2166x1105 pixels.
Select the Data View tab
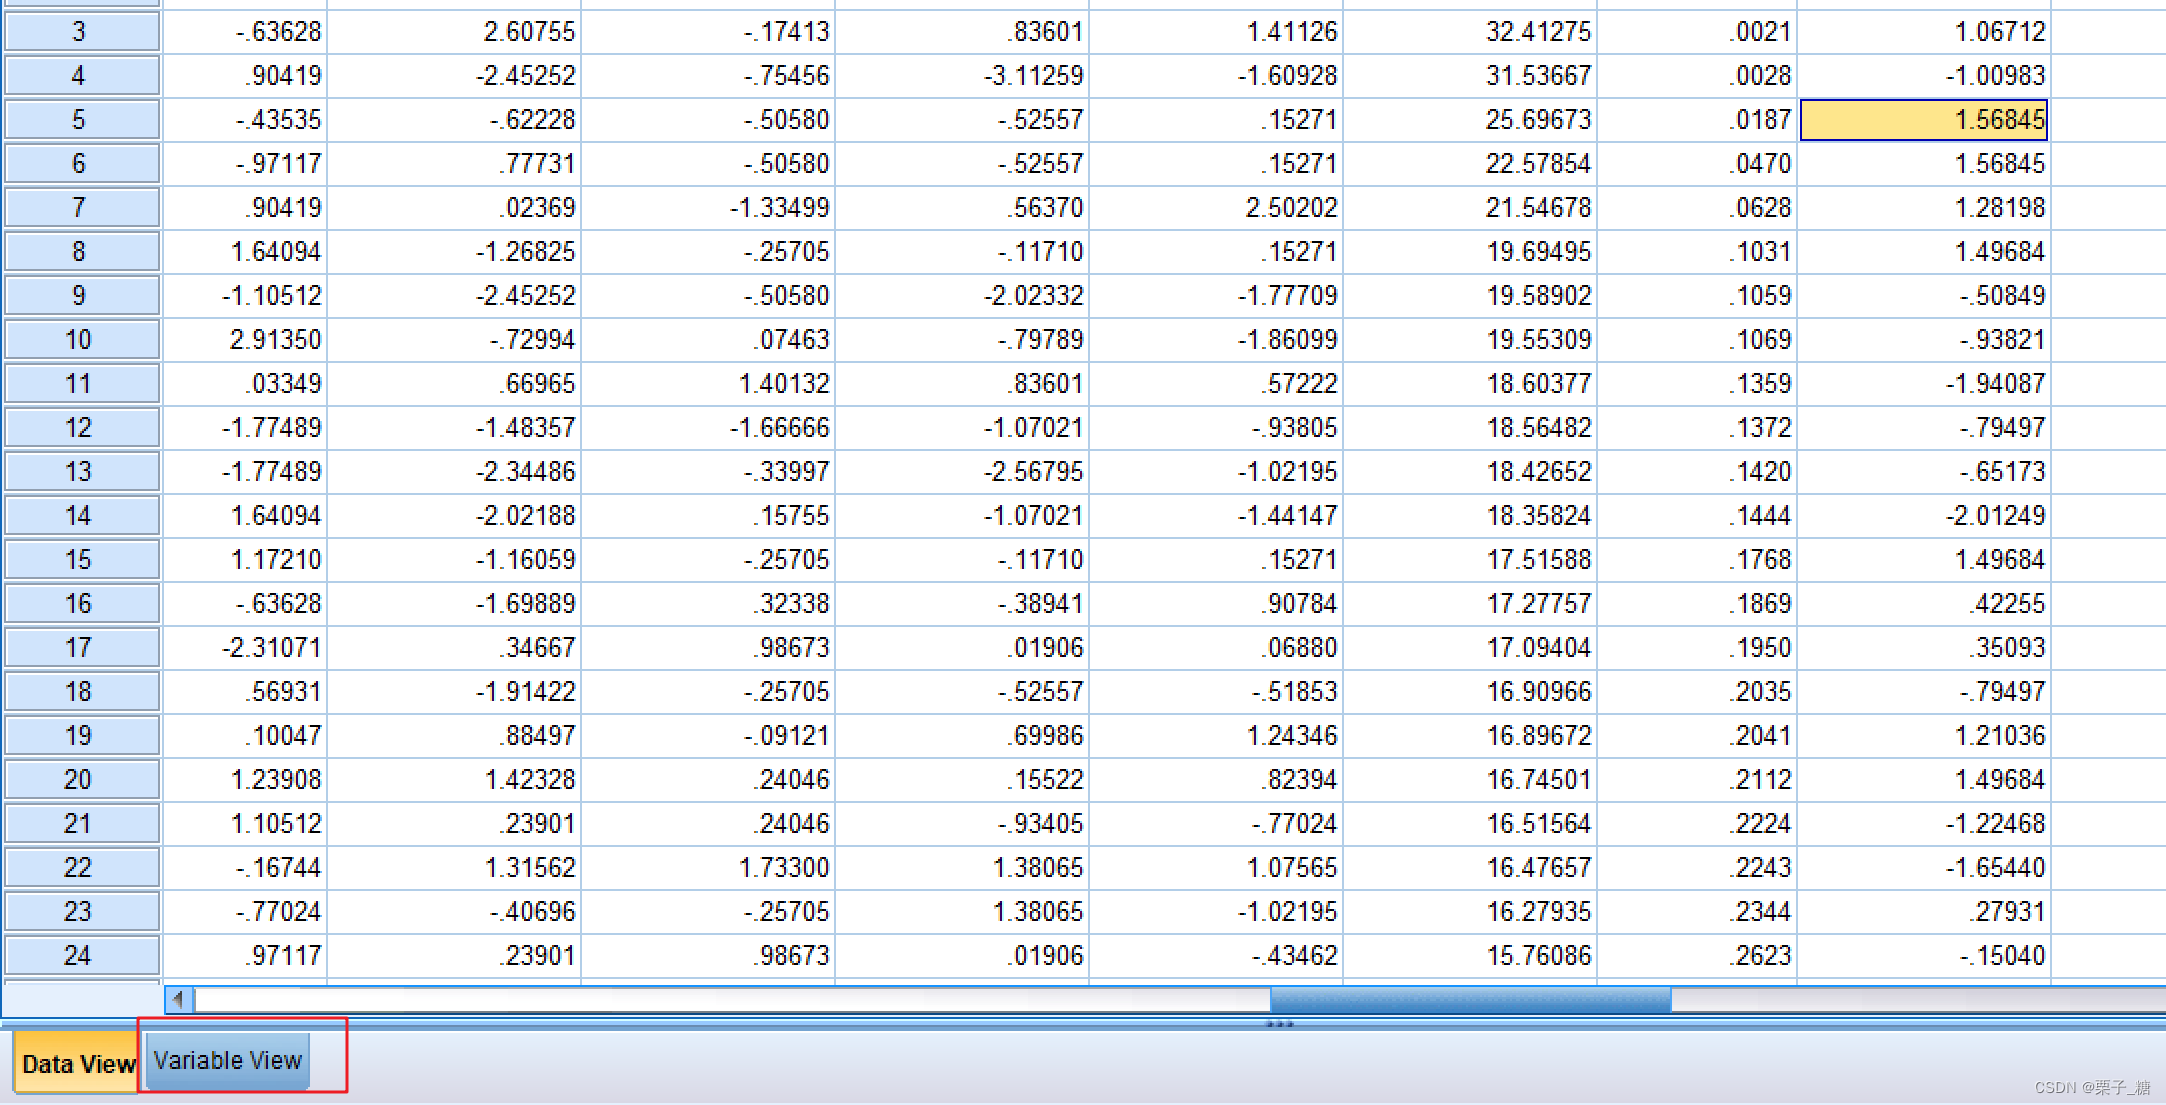[x=77, y=1064]
